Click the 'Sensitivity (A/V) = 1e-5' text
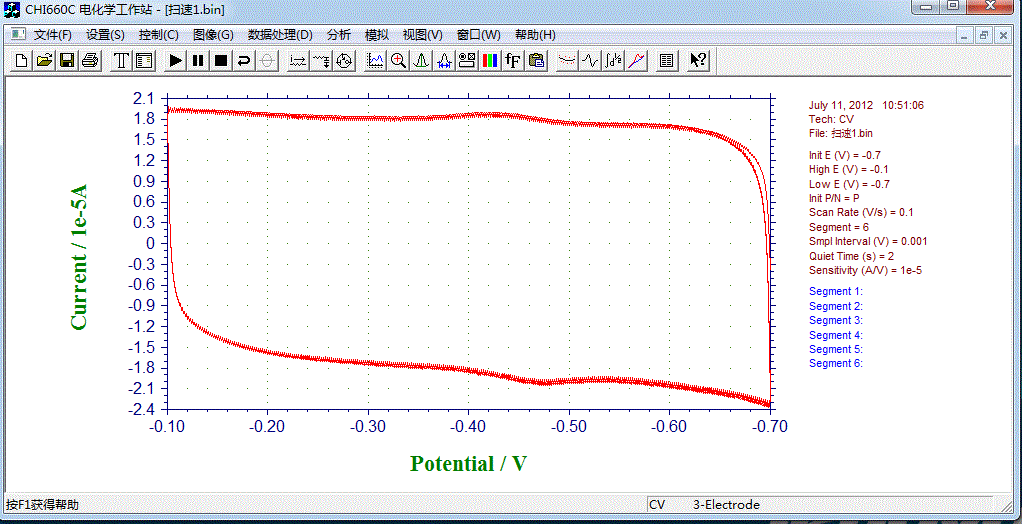 point(866,270)
